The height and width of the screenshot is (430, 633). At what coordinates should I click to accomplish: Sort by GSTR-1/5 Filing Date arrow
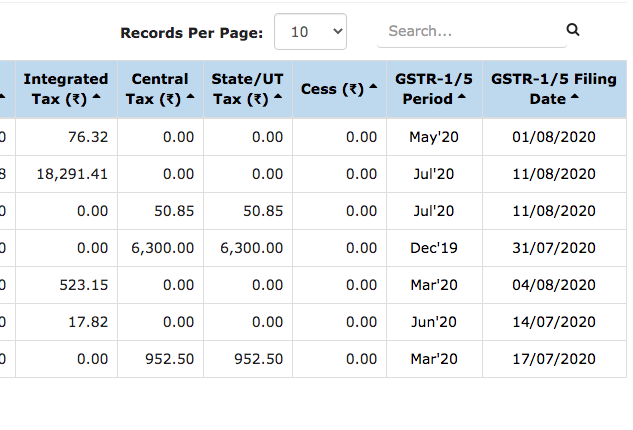tap(575, 96)
